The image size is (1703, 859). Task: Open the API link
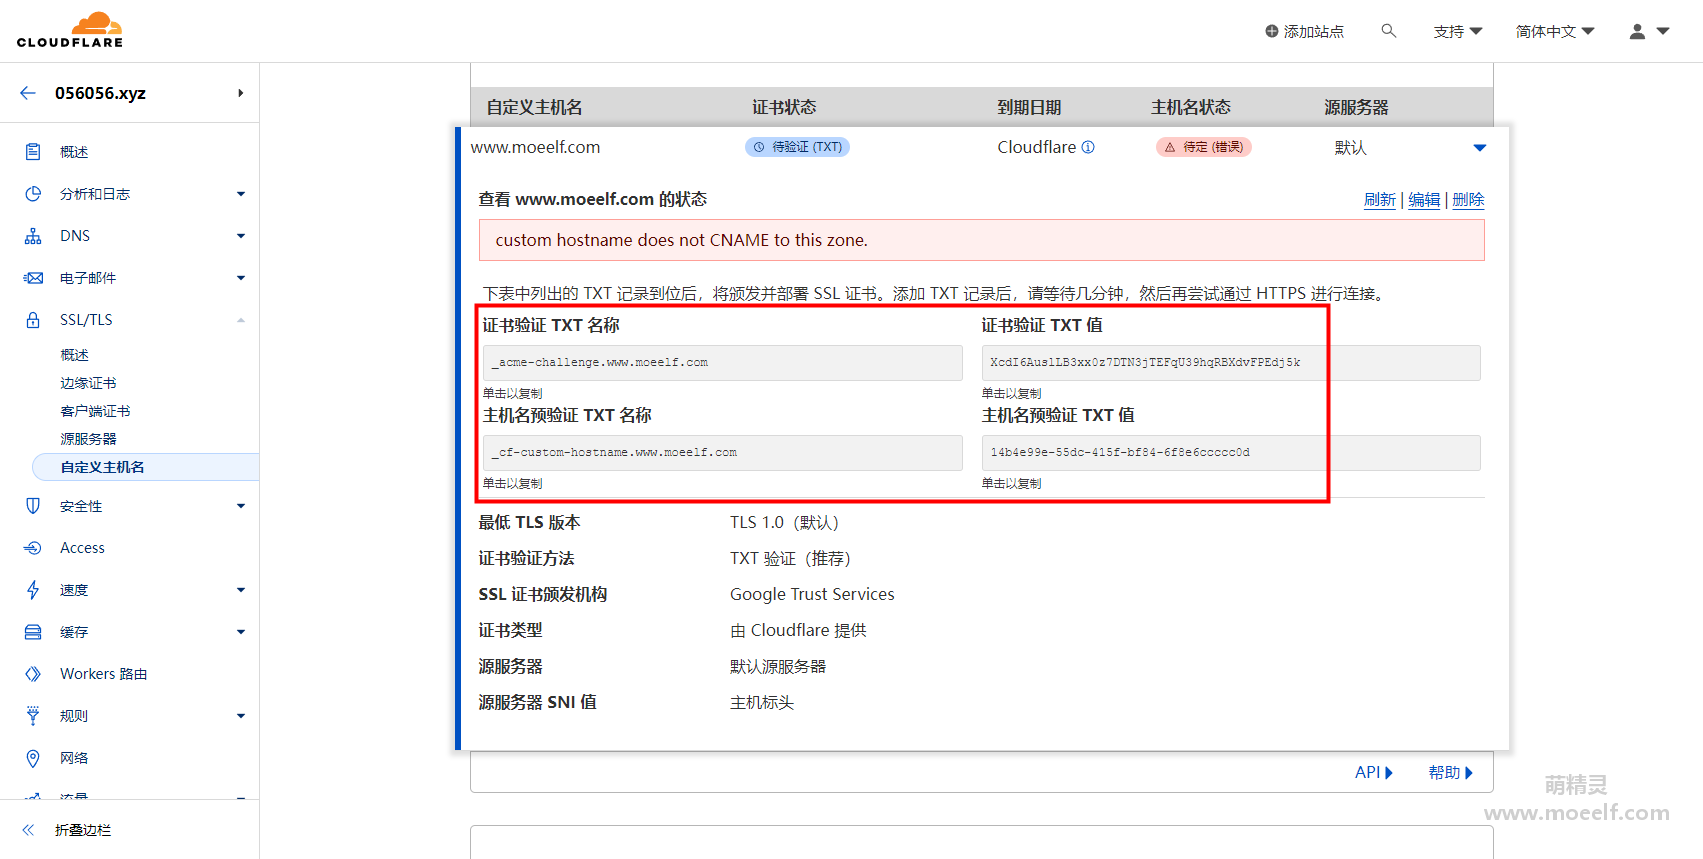coord(1374,772)
